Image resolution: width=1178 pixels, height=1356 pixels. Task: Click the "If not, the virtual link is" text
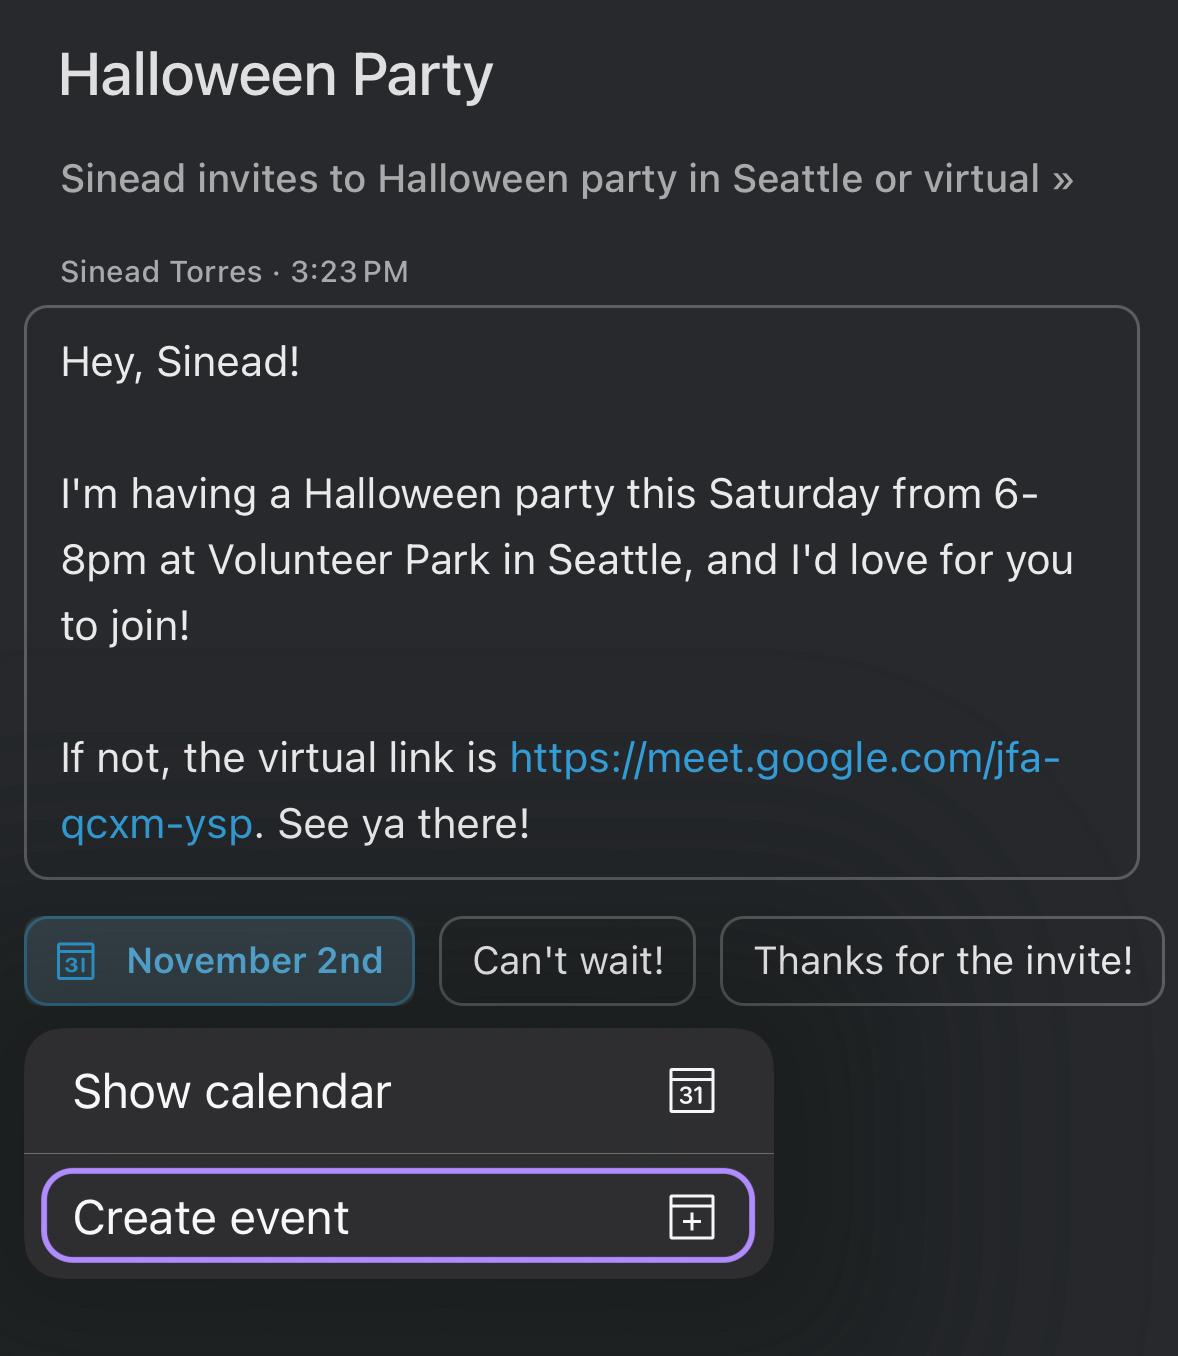pyautogui.click(x=278, y=758)
